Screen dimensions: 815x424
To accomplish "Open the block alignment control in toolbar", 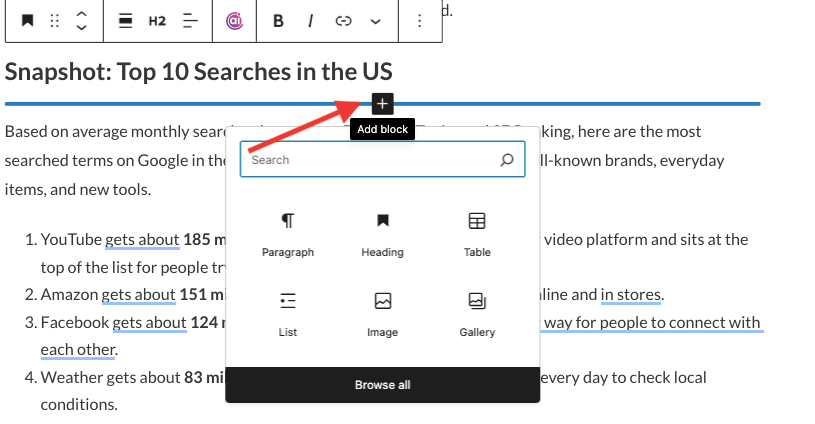I will pyautogui.click(x=125, y=21).
